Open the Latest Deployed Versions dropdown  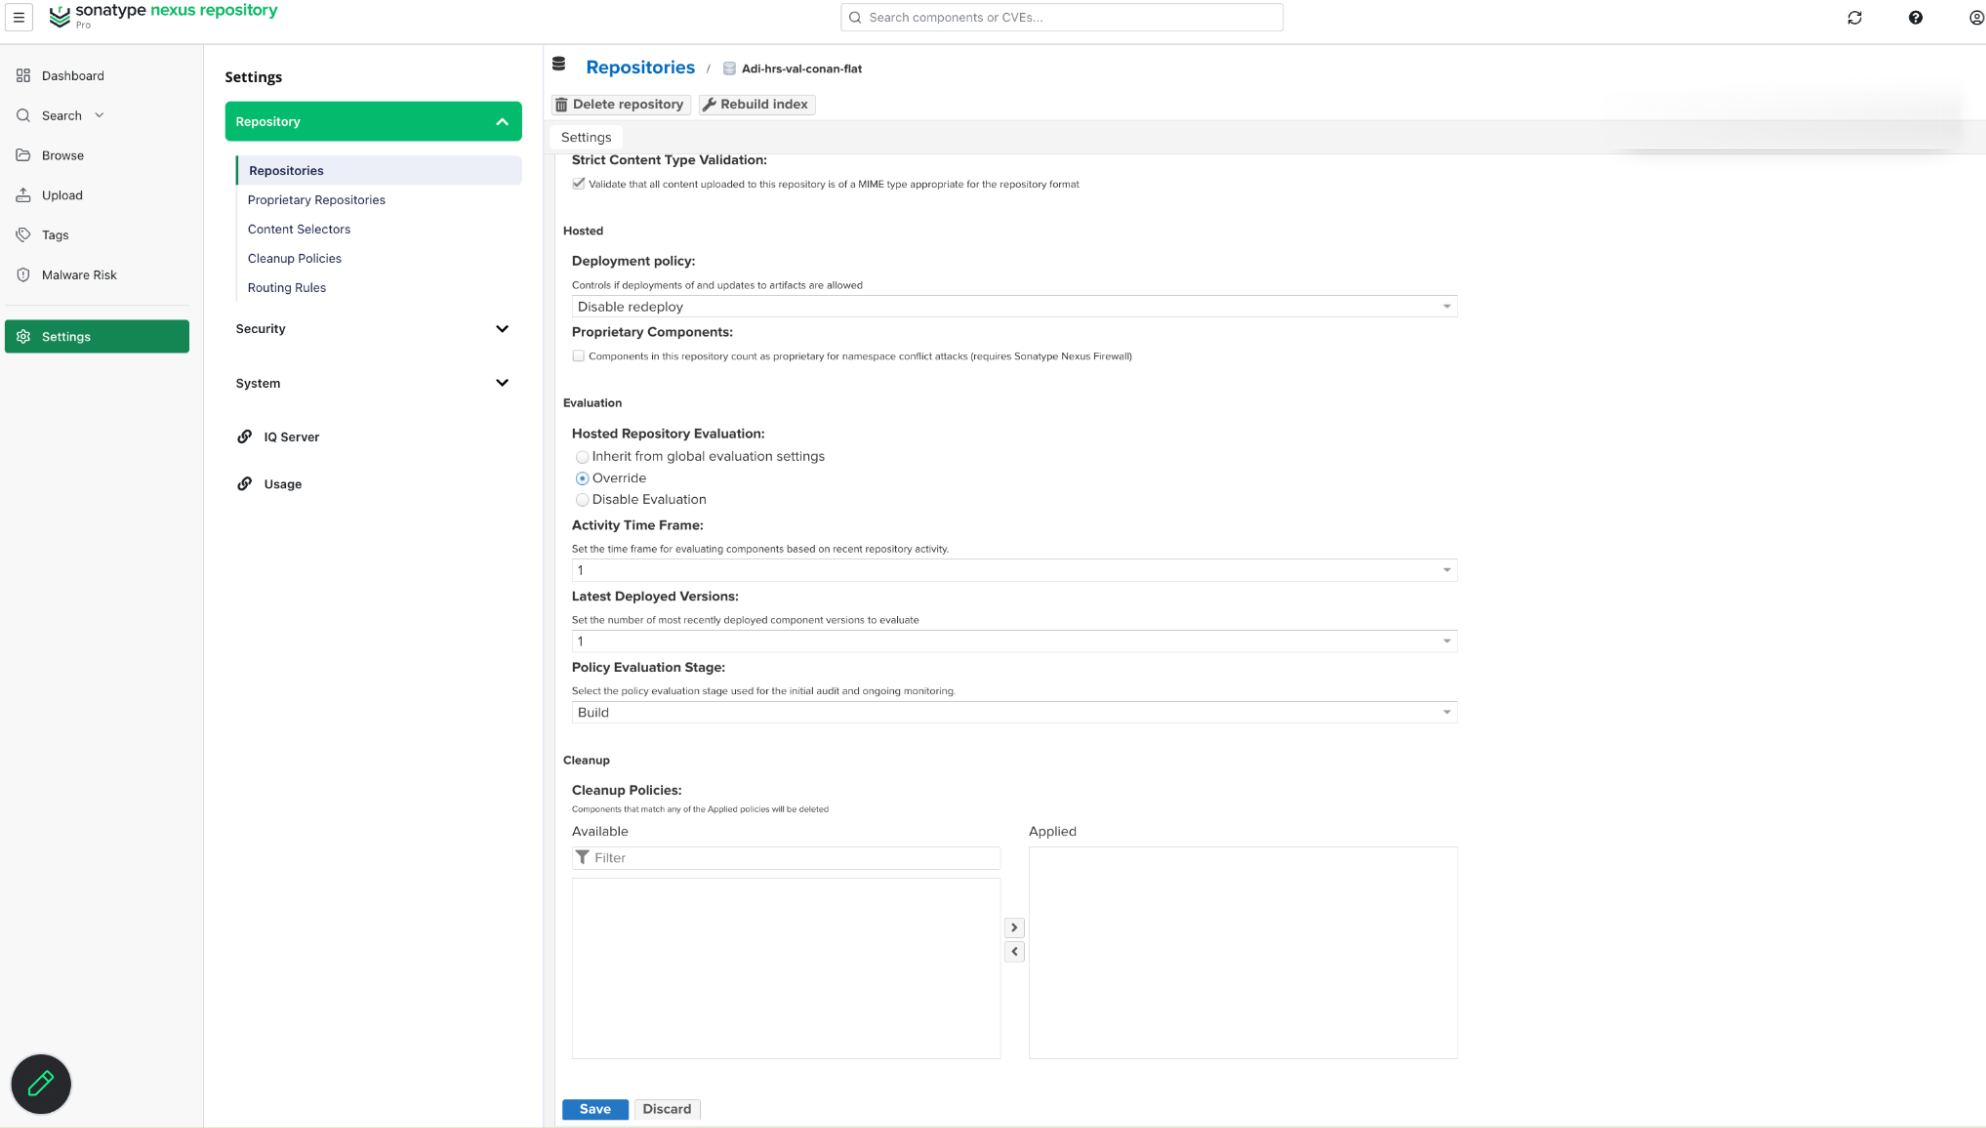[x=1014, y=642]
